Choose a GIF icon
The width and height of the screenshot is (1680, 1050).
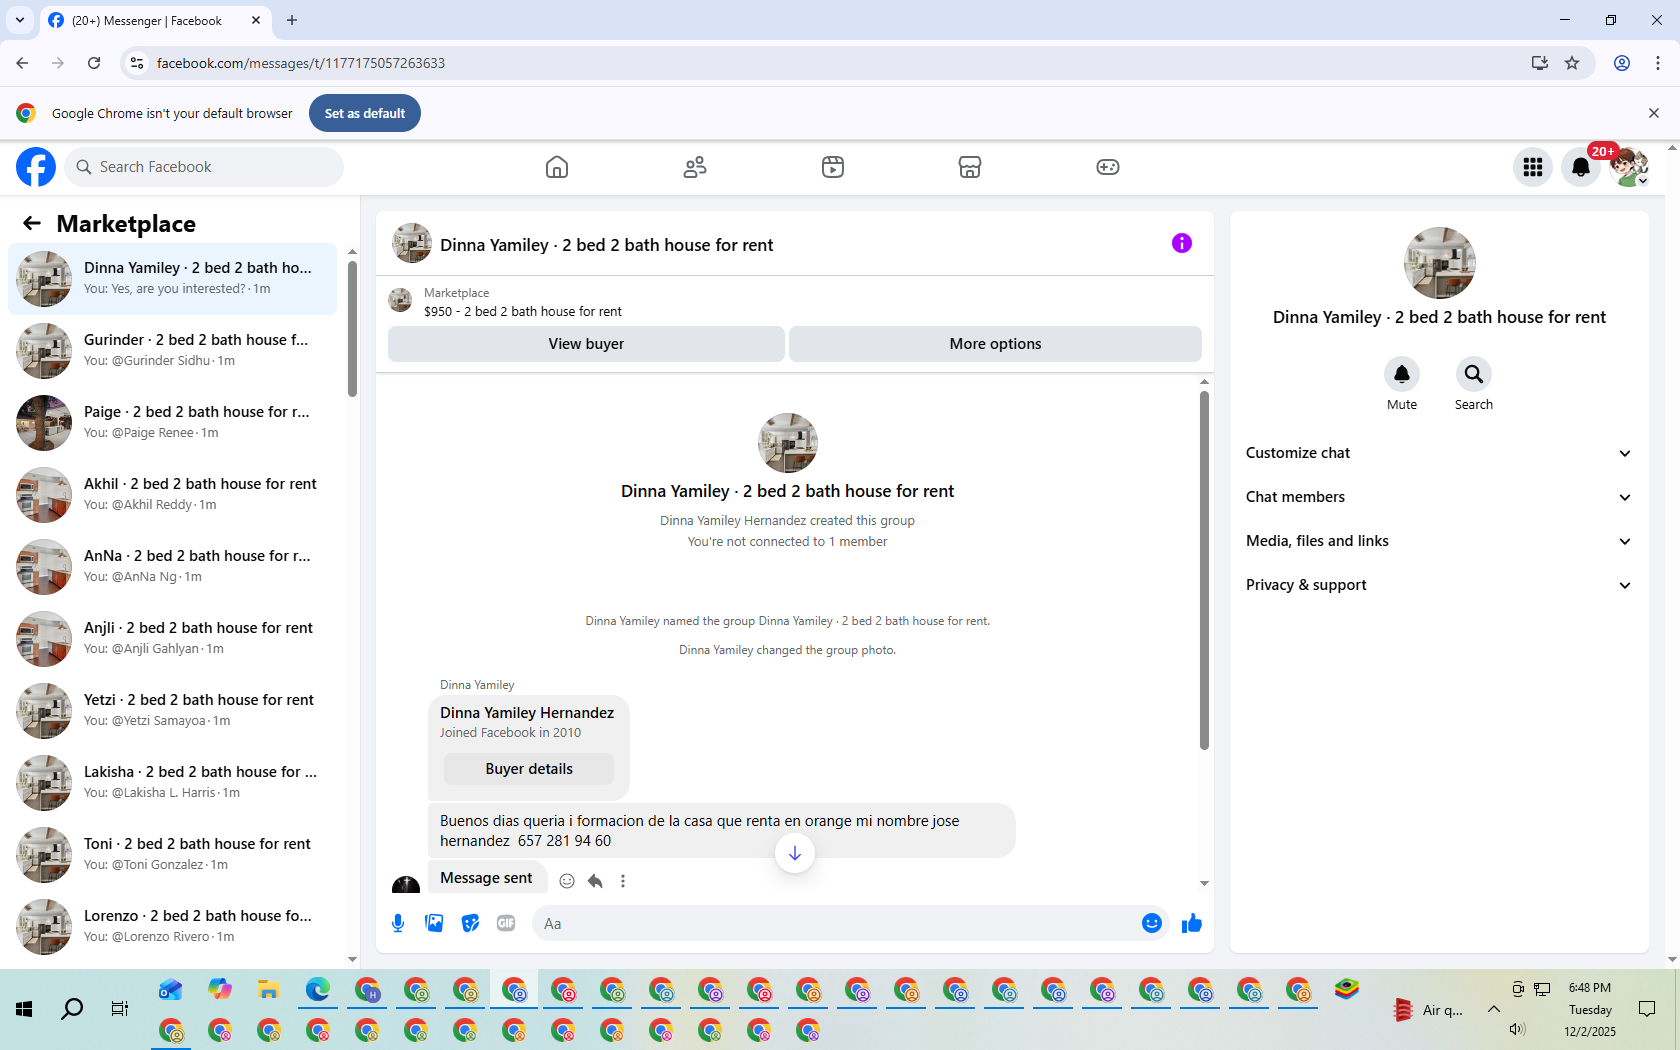click(506, 923)
